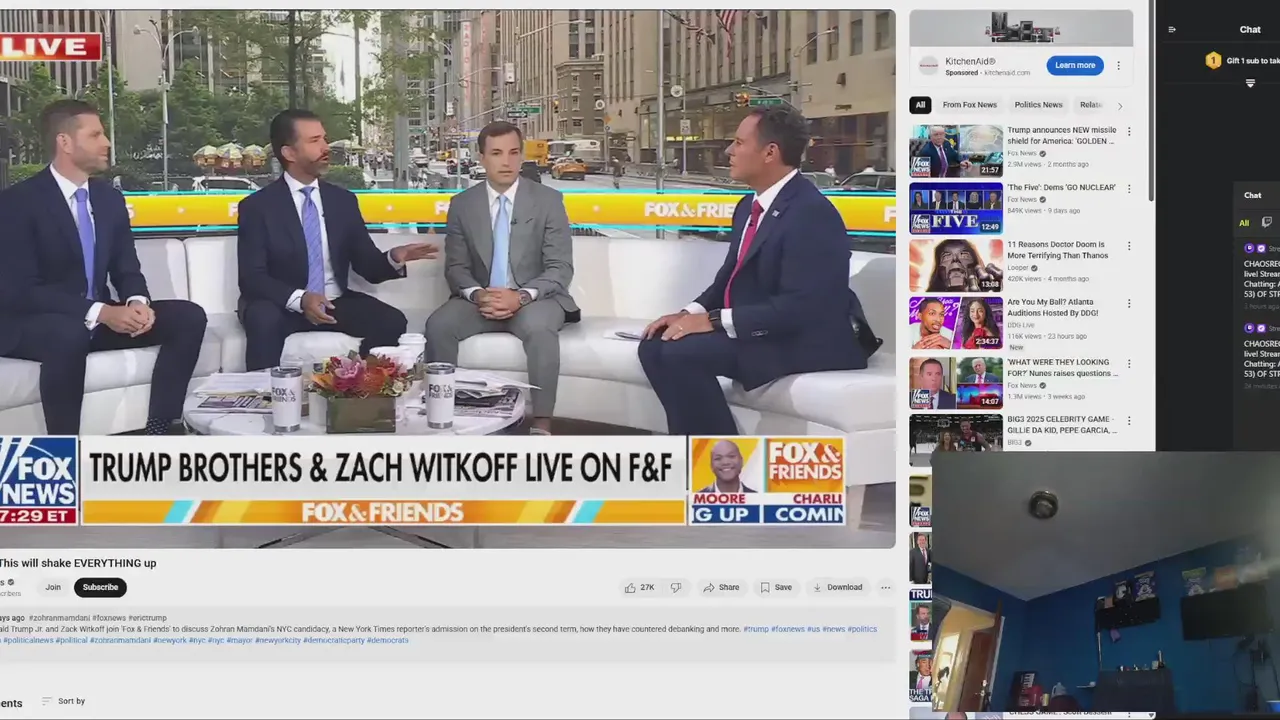Open the #us hashtag

click(x=813, y=629)
